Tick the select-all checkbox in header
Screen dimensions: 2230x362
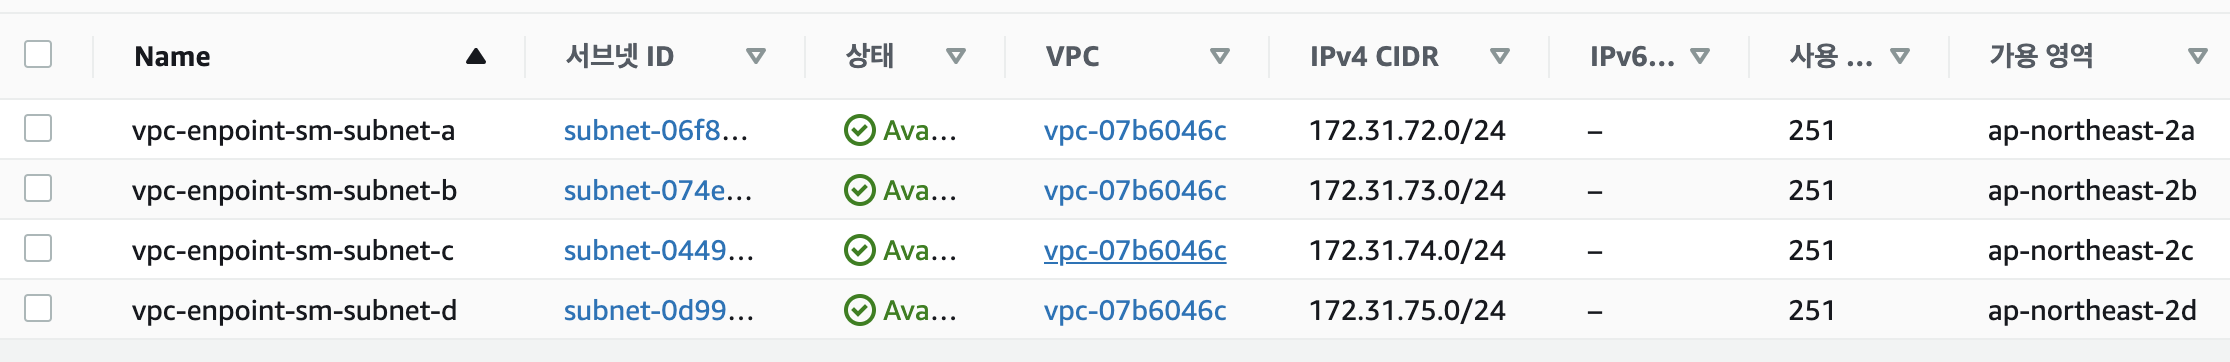38,54
